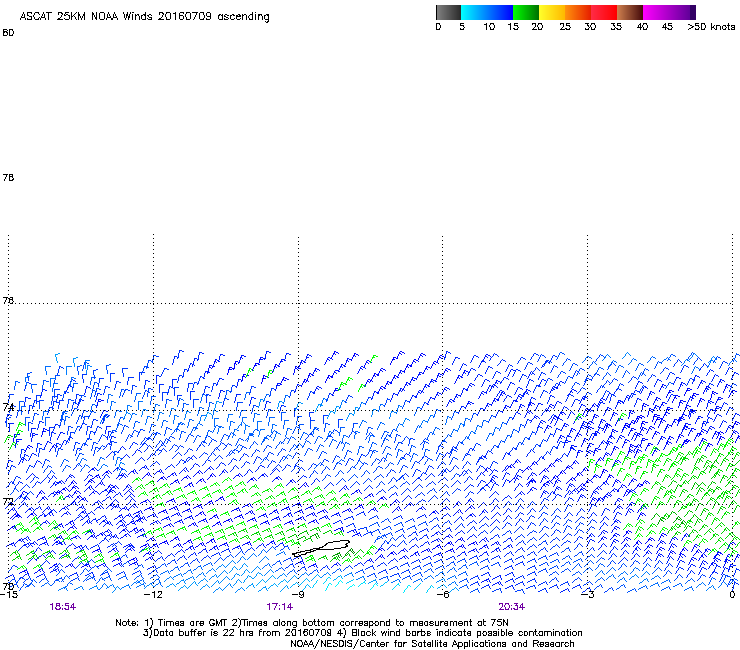Click the '18:54' pass time label
This screenshot has width=740, height=650.
click(62, 607)
